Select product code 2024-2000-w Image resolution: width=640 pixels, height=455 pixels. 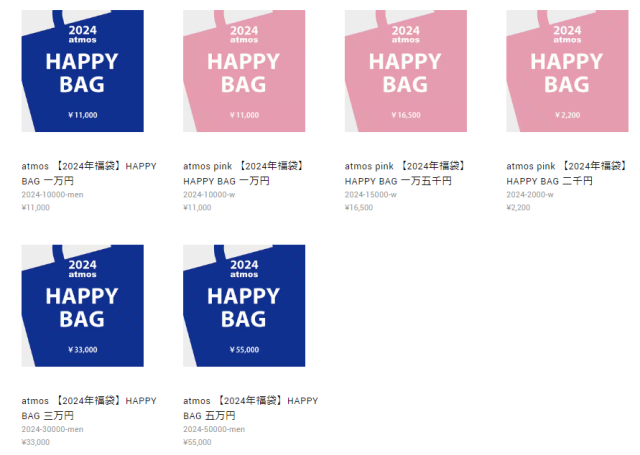(x=530, y=195)
